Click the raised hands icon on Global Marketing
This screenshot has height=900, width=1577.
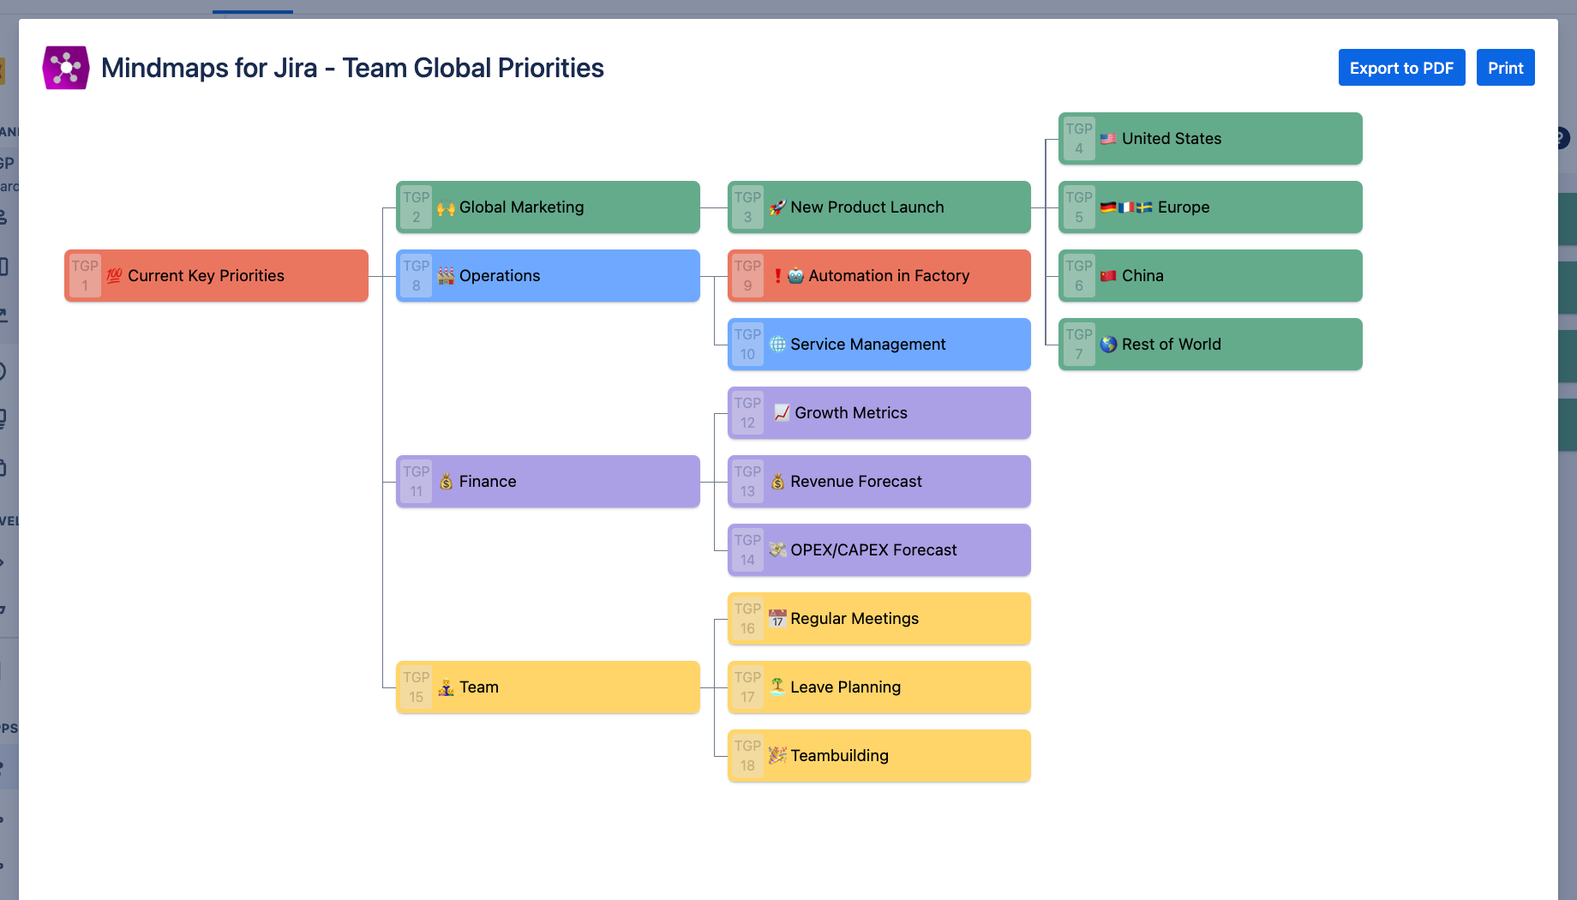coord(446,207)
